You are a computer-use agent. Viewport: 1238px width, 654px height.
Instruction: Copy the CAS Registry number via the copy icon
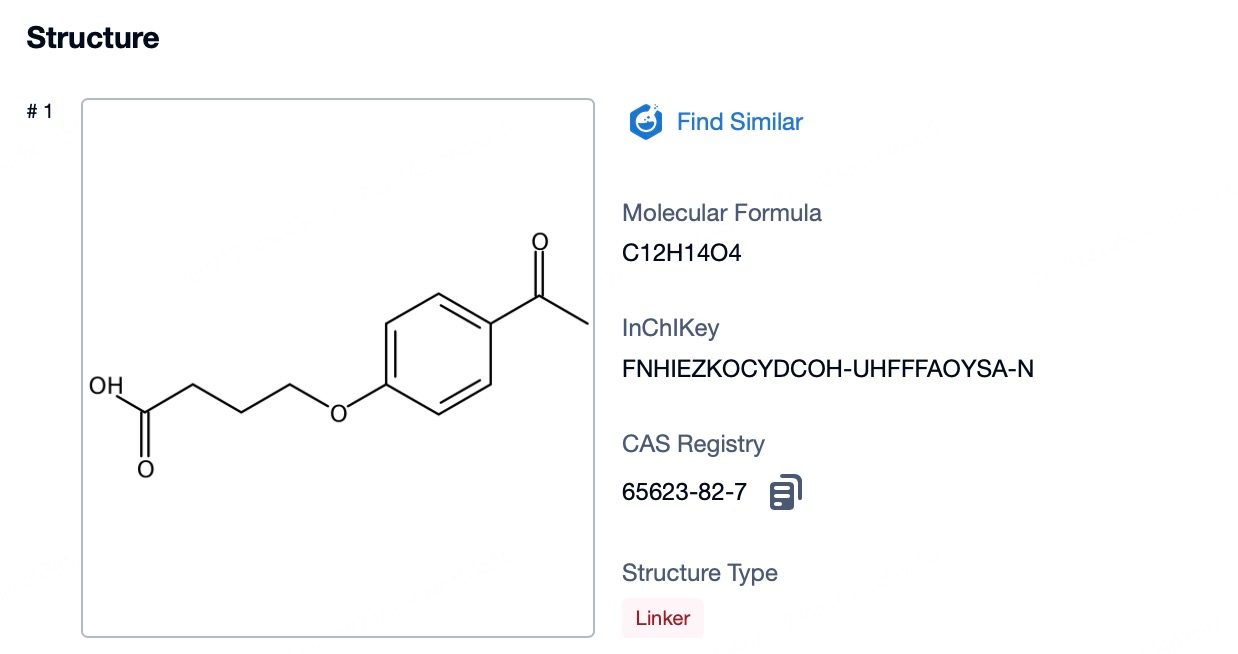pos(786,492)
